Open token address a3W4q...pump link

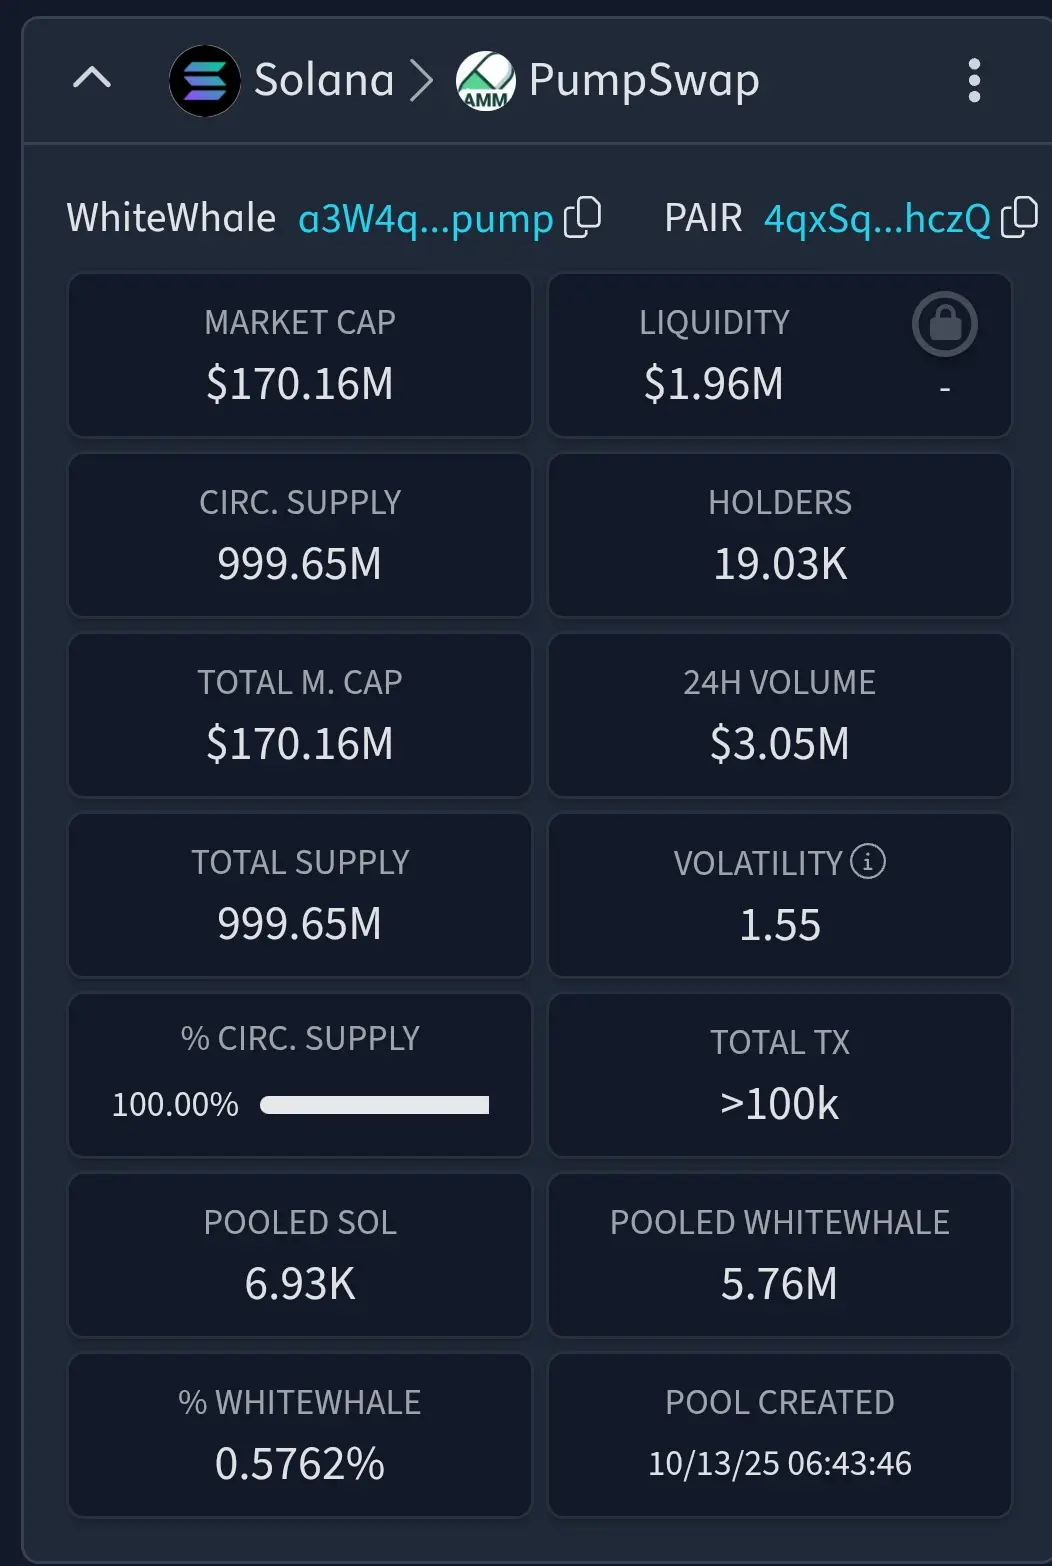pyautogui.click(x=426, y=218)
